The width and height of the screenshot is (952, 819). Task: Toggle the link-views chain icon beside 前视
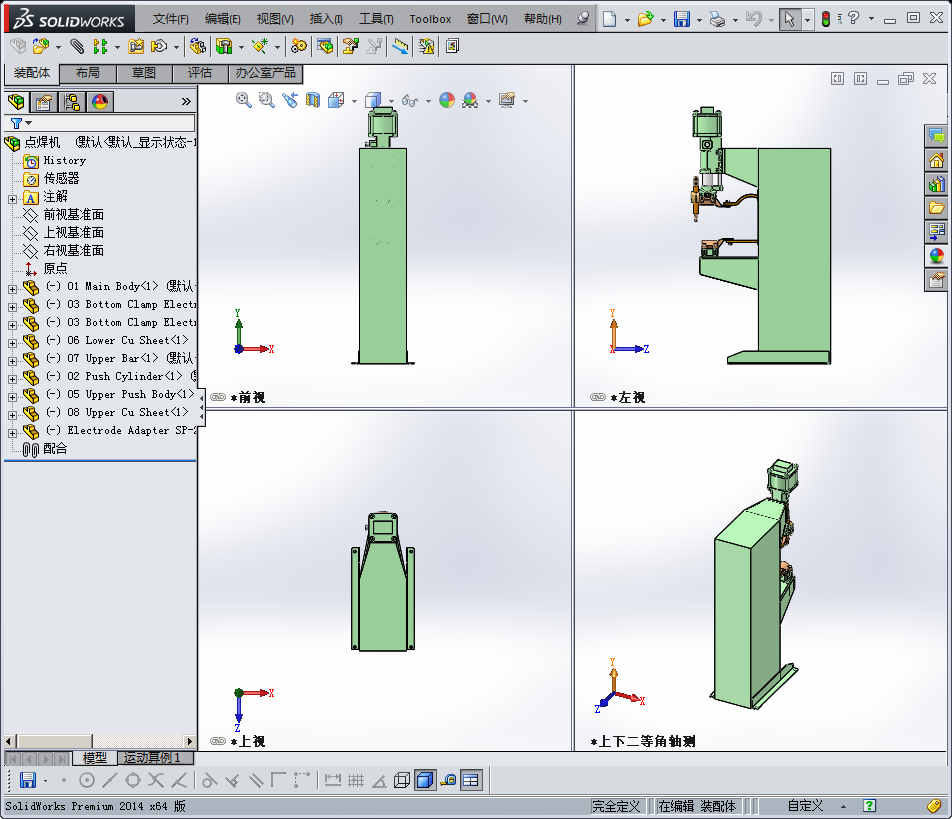click(218, 397)
